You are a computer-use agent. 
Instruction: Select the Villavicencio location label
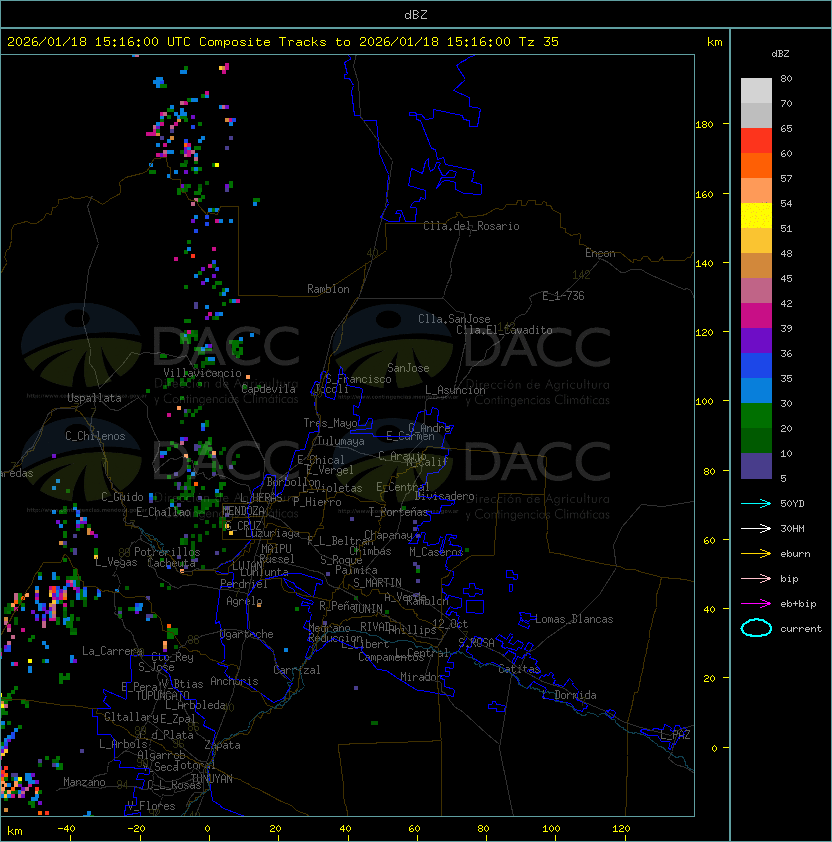[x=202, y=373]
